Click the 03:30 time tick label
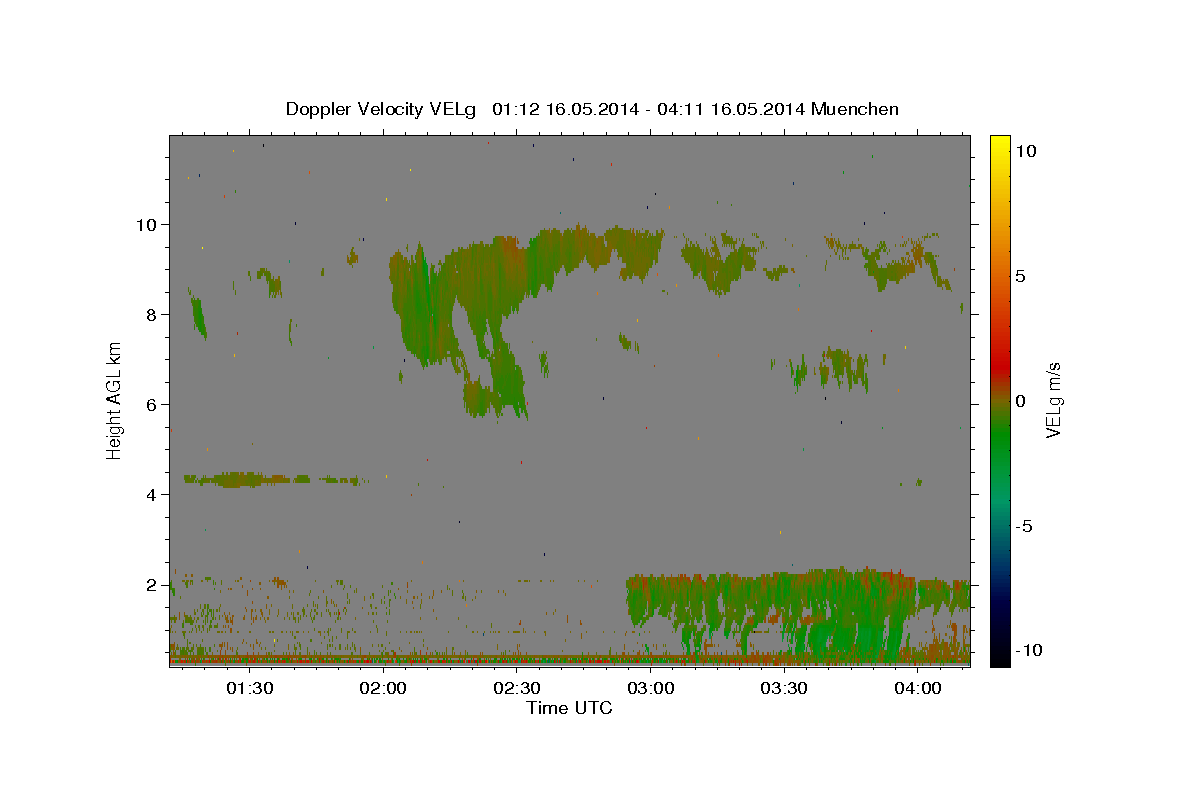The image size is (1200, 800). pyautogui.click(x=784, y=688)
